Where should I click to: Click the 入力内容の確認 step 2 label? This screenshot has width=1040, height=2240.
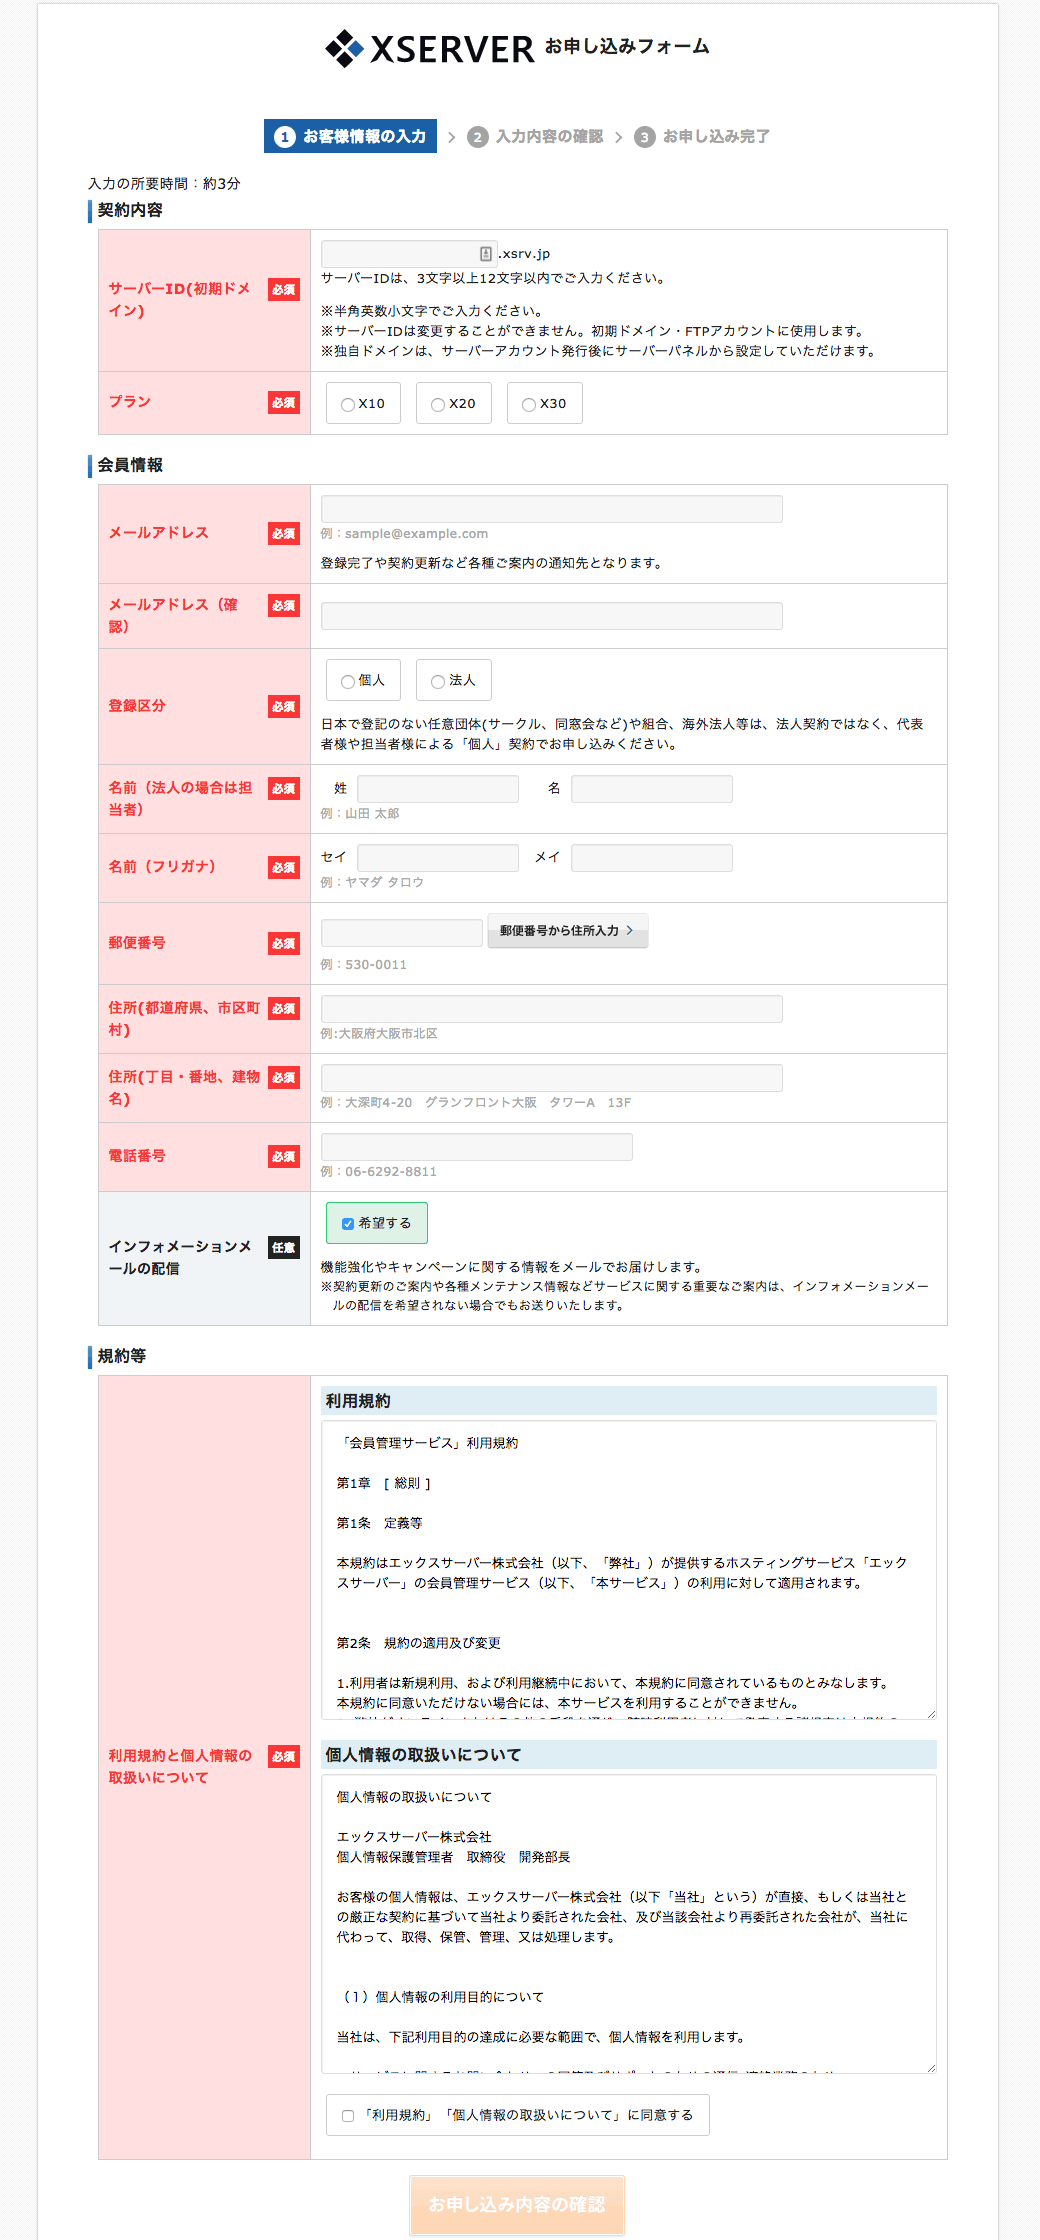(549, 137)
